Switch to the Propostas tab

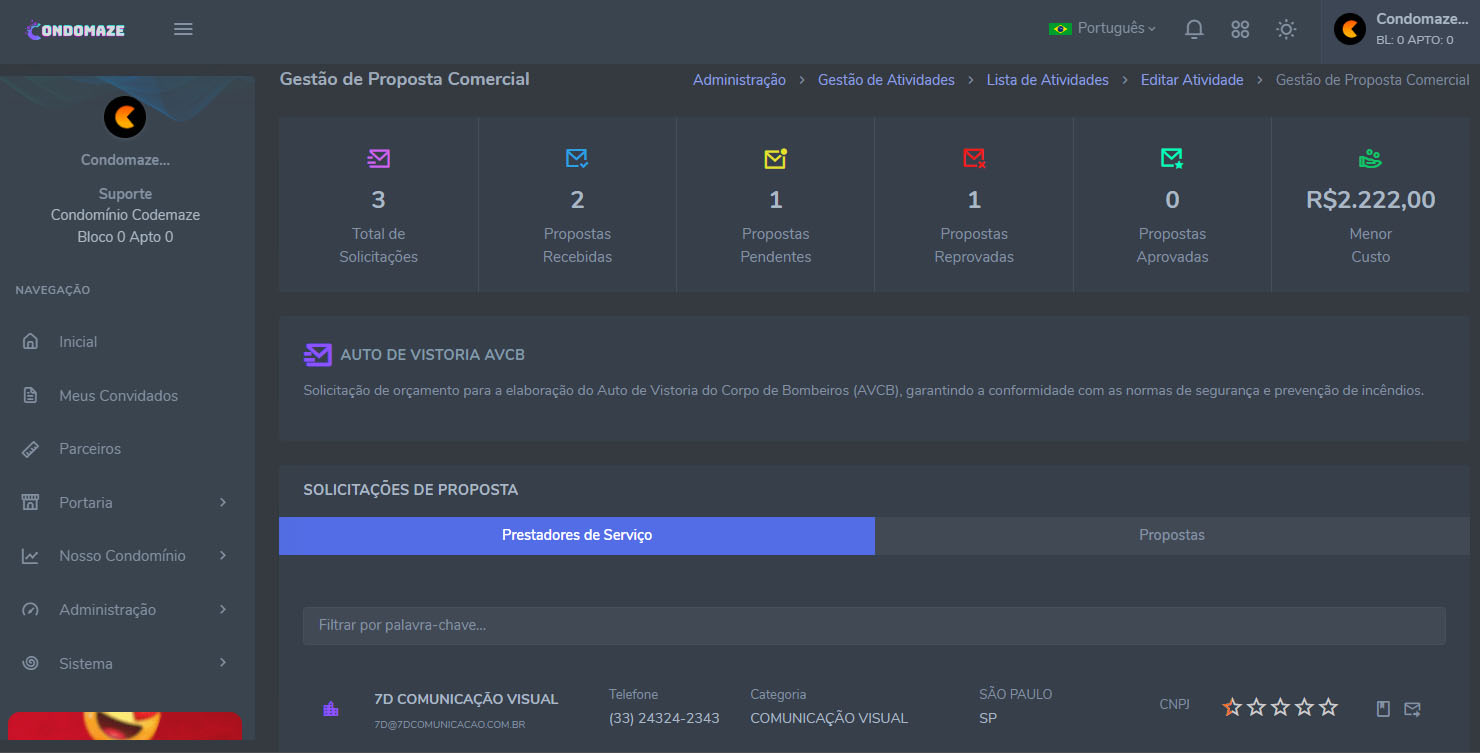(x=1171, y=535)
